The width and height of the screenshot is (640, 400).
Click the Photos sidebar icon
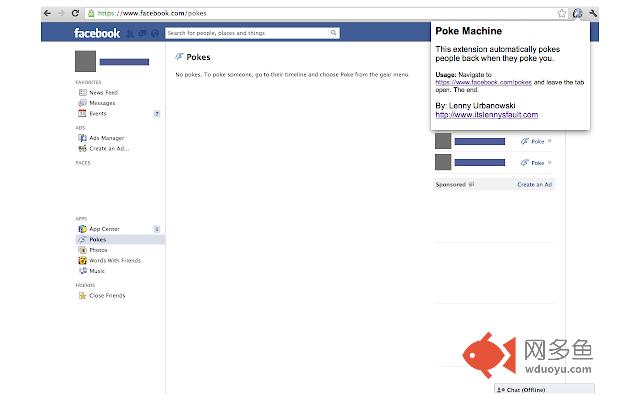(x=82, y=250)
